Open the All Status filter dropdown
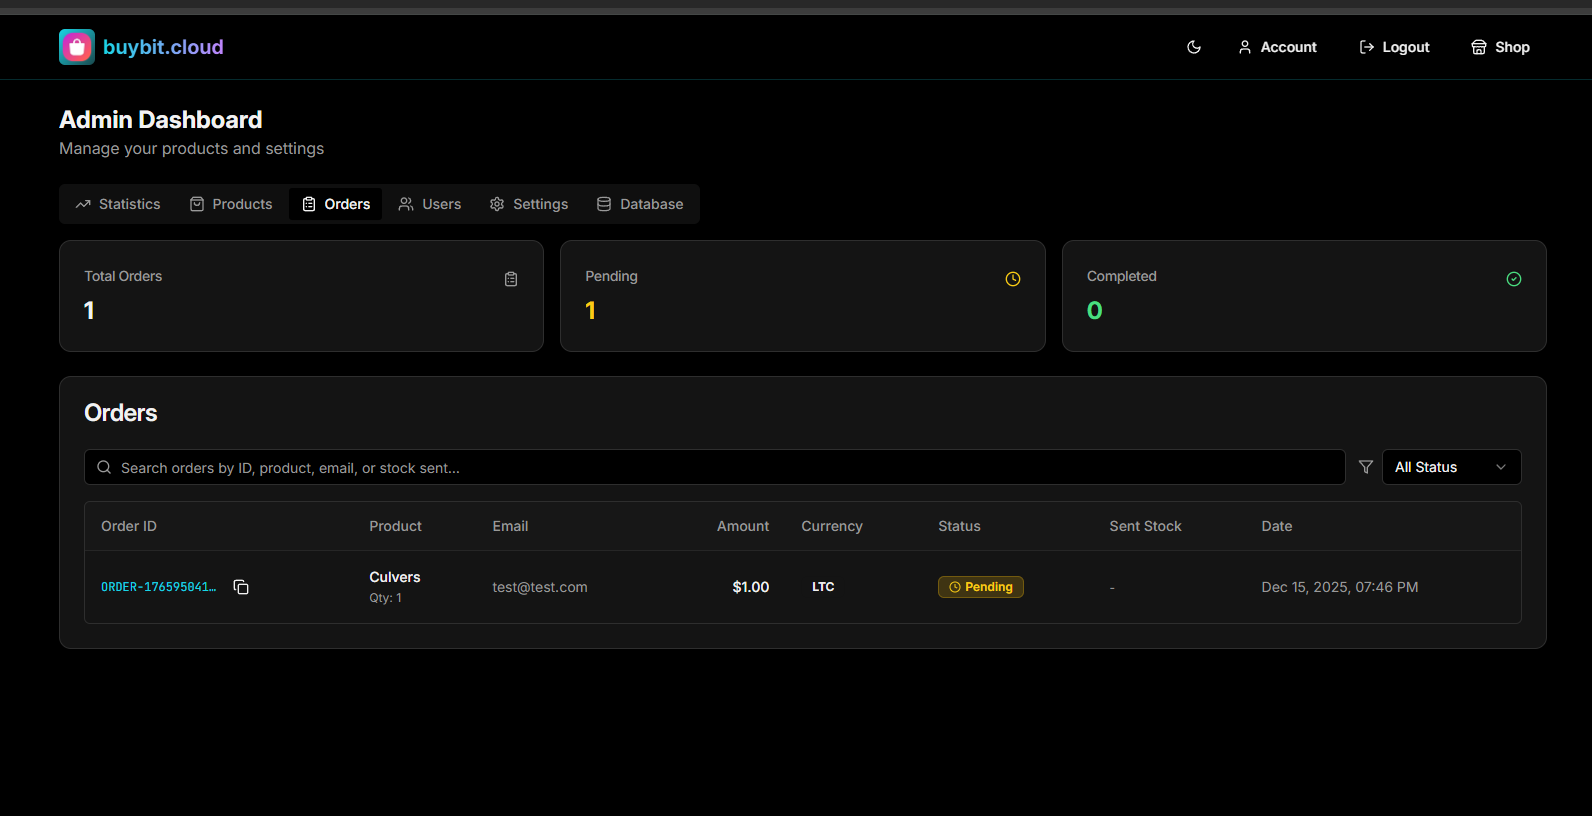 (1440, 467)
